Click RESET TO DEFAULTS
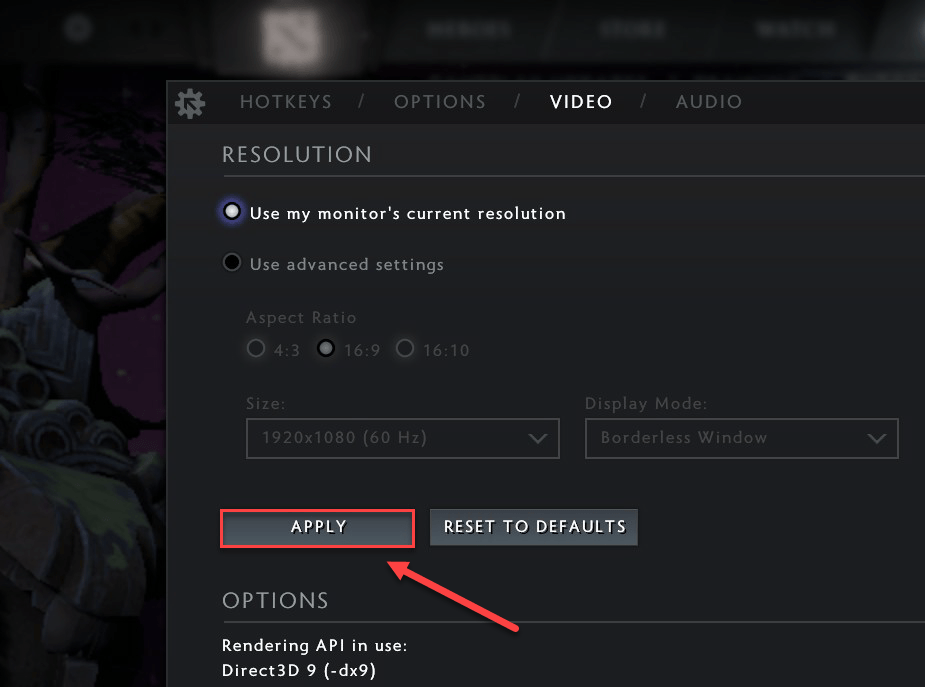Image resolution: width=925 pixels, height=687 pixels. (x=533, y=527)
